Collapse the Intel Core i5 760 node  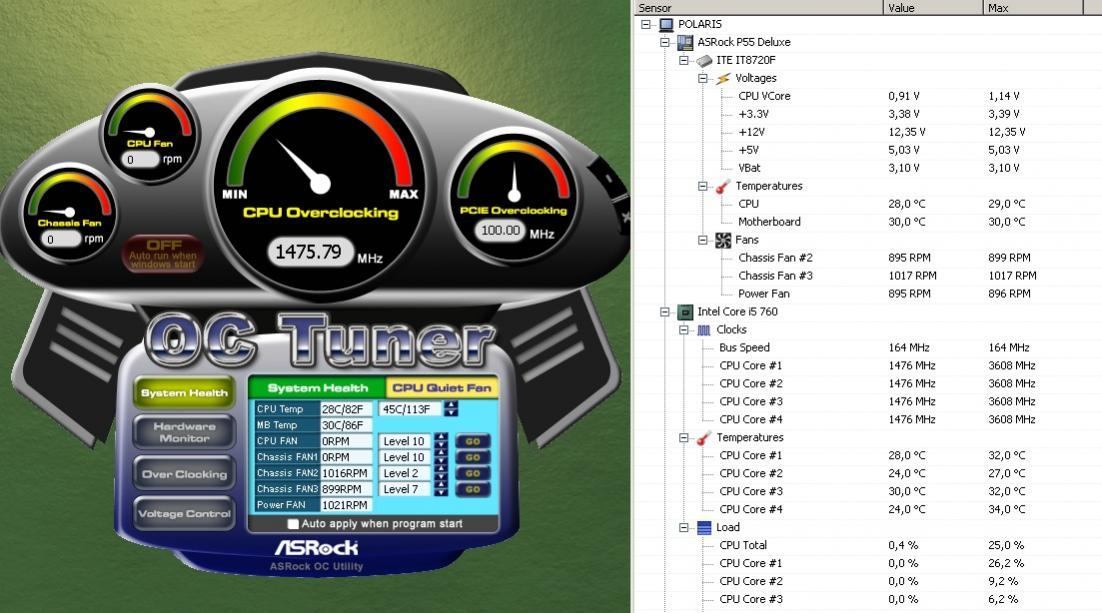[665, 312]
